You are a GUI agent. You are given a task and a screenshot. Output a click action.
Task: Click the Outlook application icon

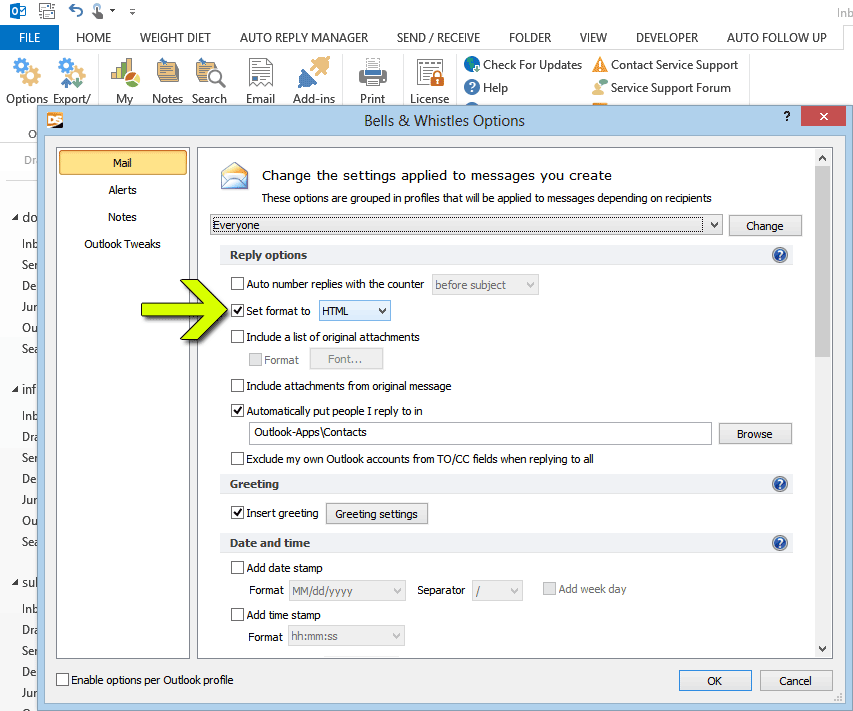click(x=18, y=10)
